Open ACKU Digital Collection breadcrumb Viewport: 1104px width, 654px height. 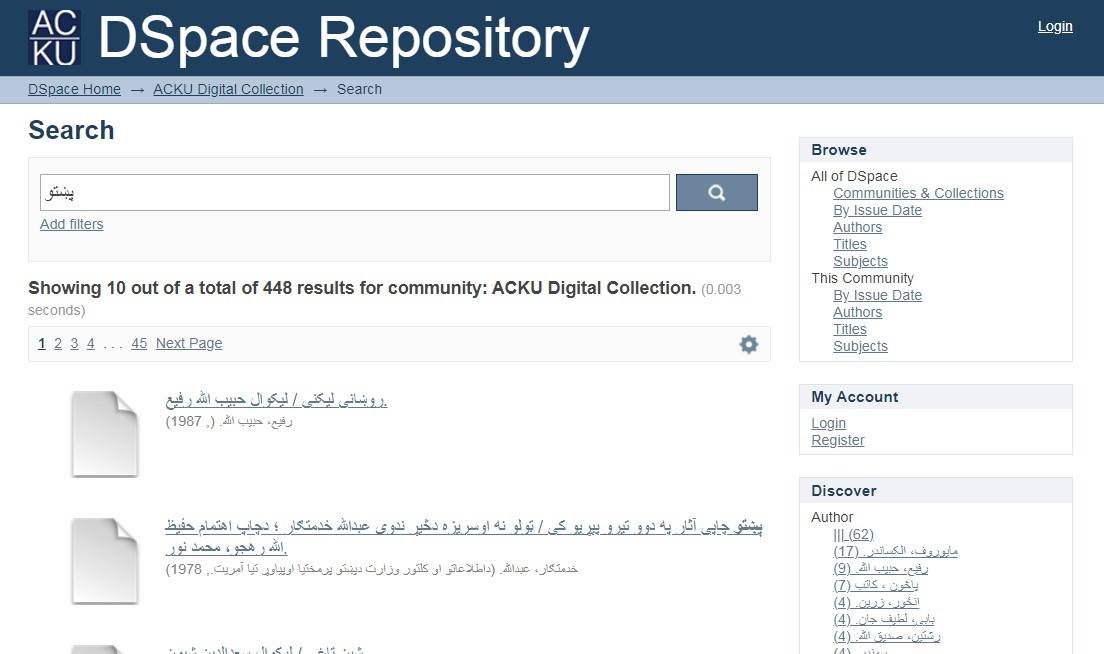coord(228,89)
